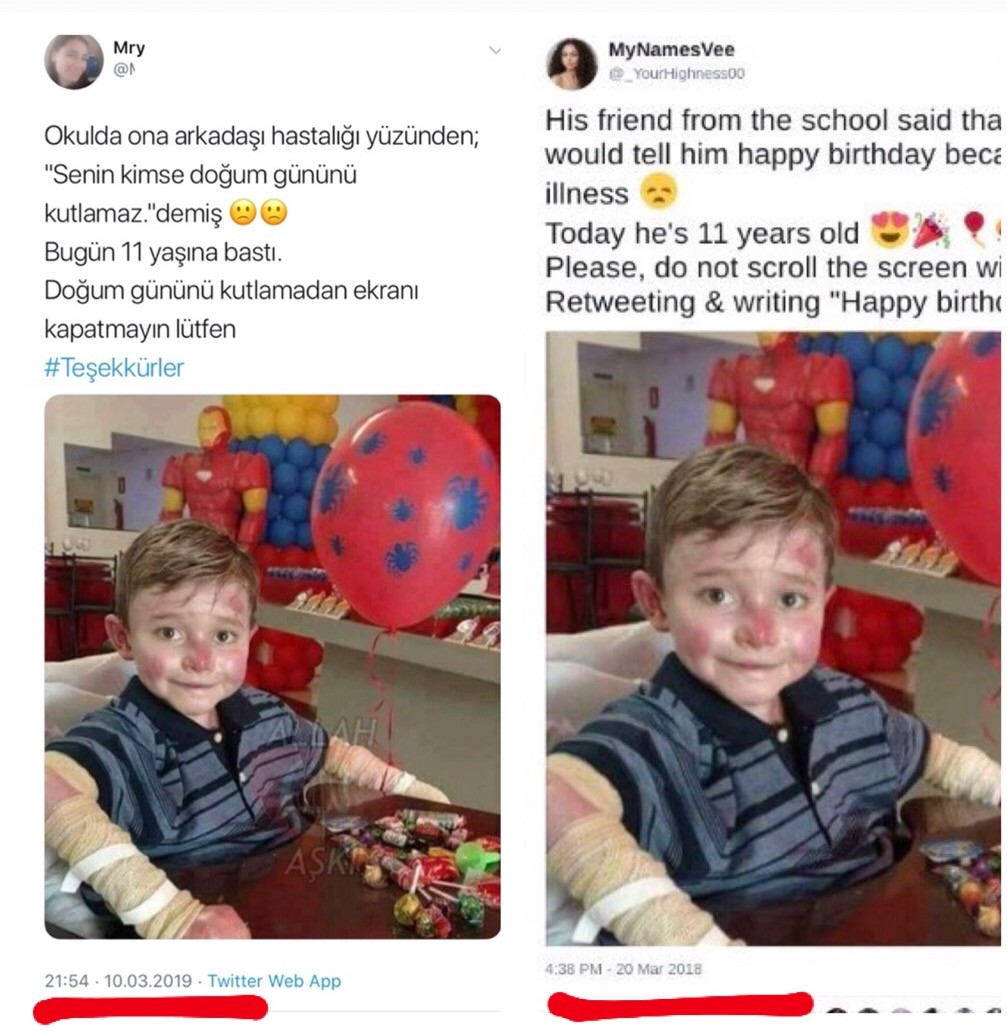This screenshot has height=1031, width=1007.
Task: Click the MyNamesVee display name
Action: point(671,49)
